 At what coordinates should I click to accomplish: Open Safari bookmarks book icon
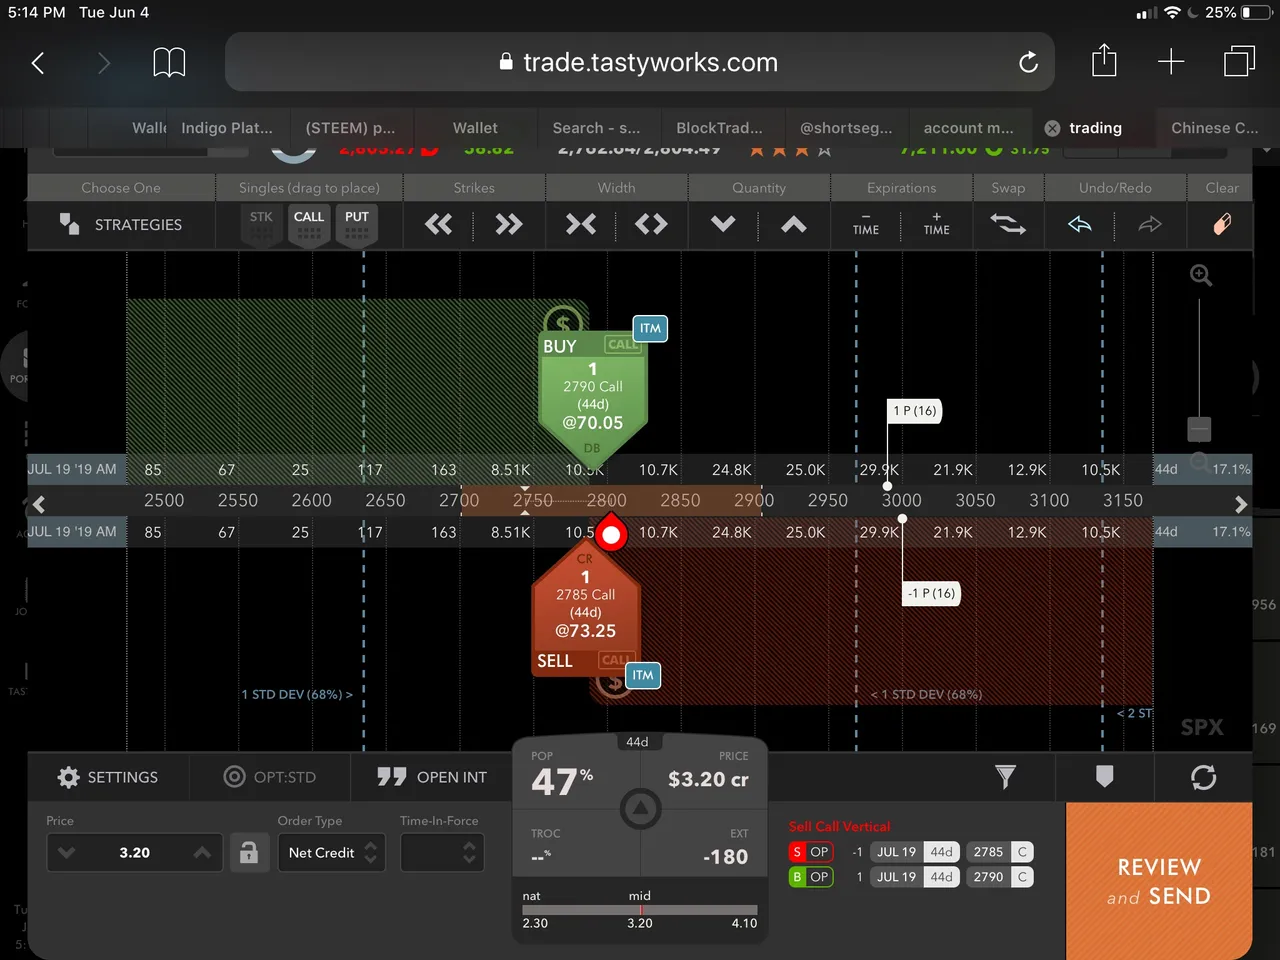pyautogui.click(x=169, y=63)
